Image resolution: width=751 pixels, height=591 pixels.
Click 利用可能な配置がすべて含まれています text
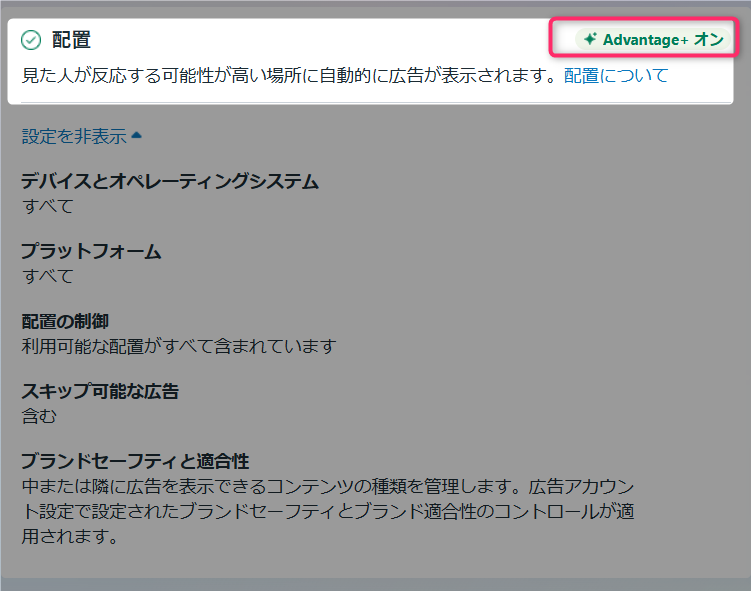[179, 346]
